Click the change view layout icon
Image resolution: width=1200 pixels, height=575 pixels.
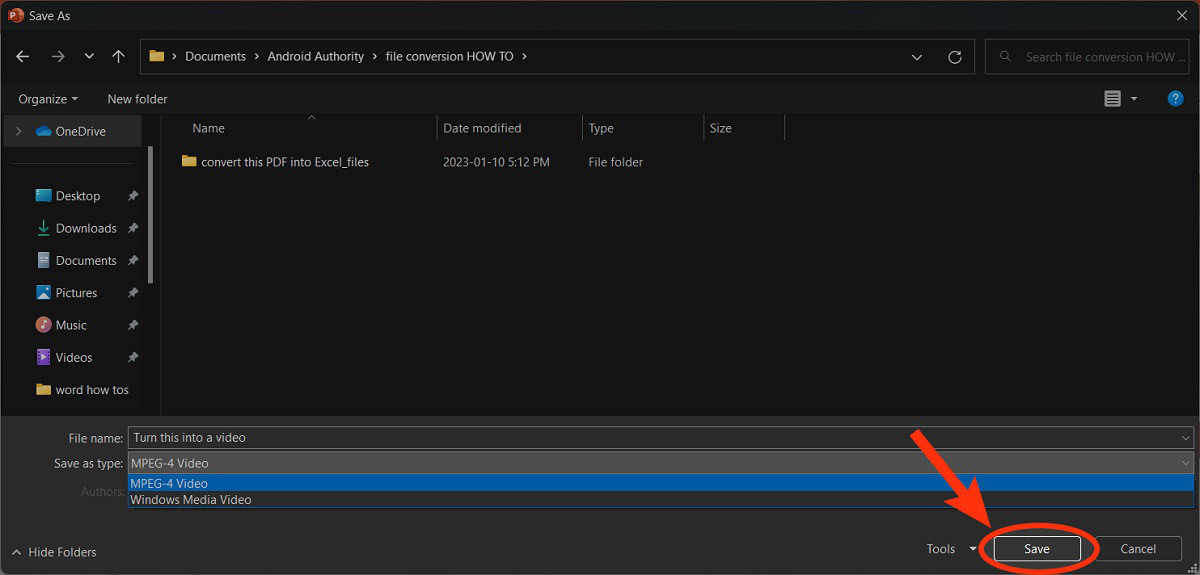point(1112,98)
